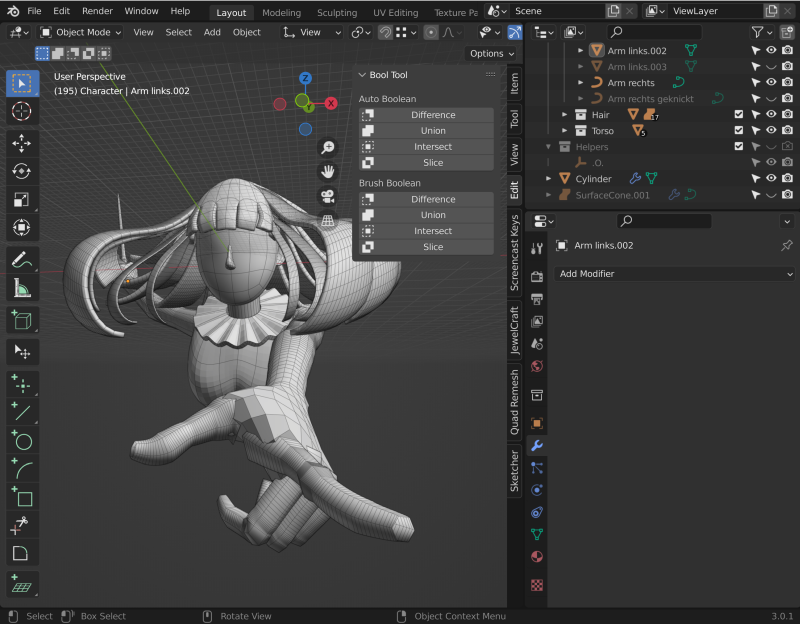Switch orthographic/perspective grid icon
800x624 pixels.
[328, 220]
